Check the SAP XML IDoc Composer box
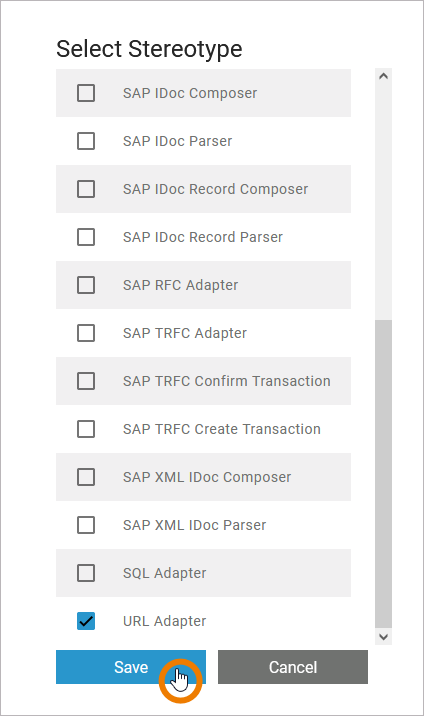This screenshot has width=424, height=716. click(86, 477)
